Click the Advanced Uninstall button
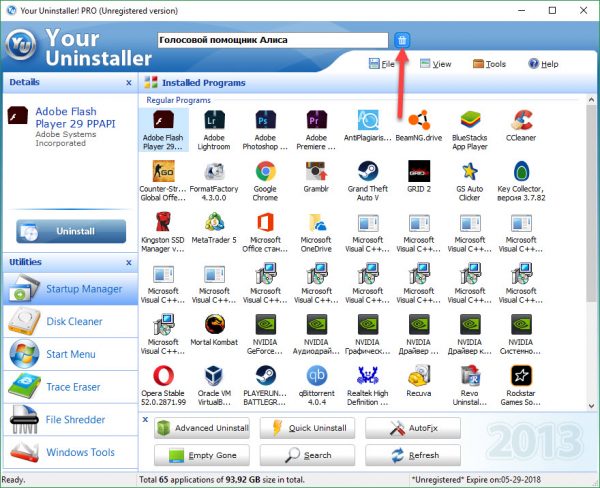Screen dimensions: 600x488 click(202, 428)
